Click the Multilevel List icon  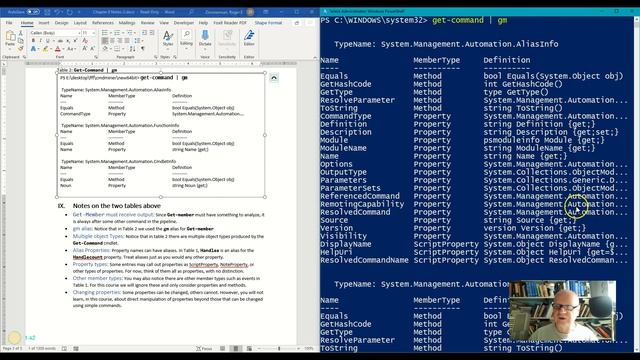point(129,33)
